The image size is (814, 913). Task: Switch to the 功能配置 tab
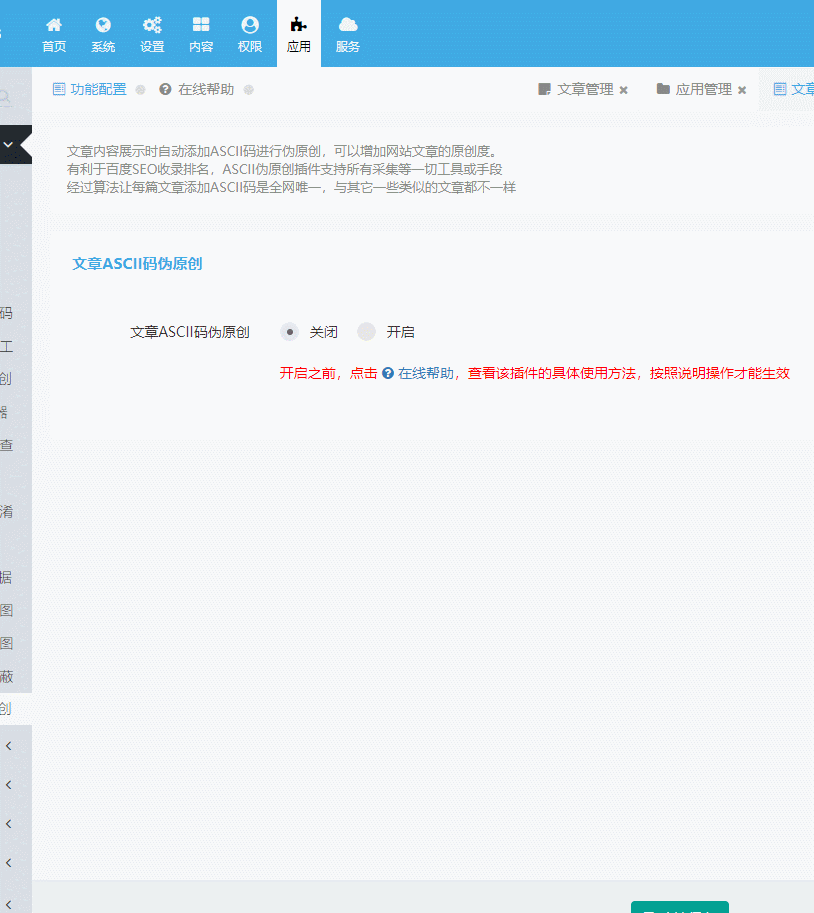90,89
